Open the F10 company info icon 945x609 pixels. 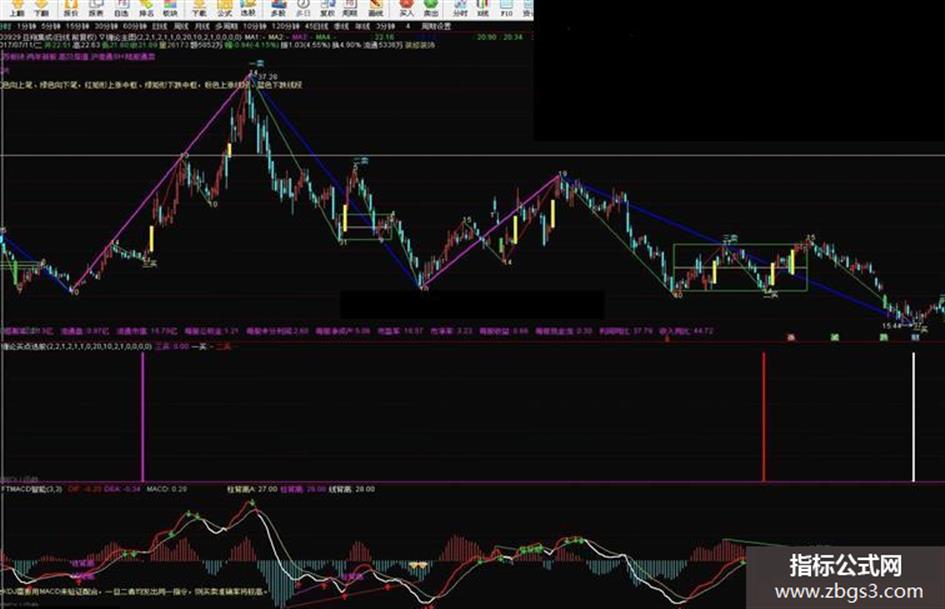click(x=506, y=8)
